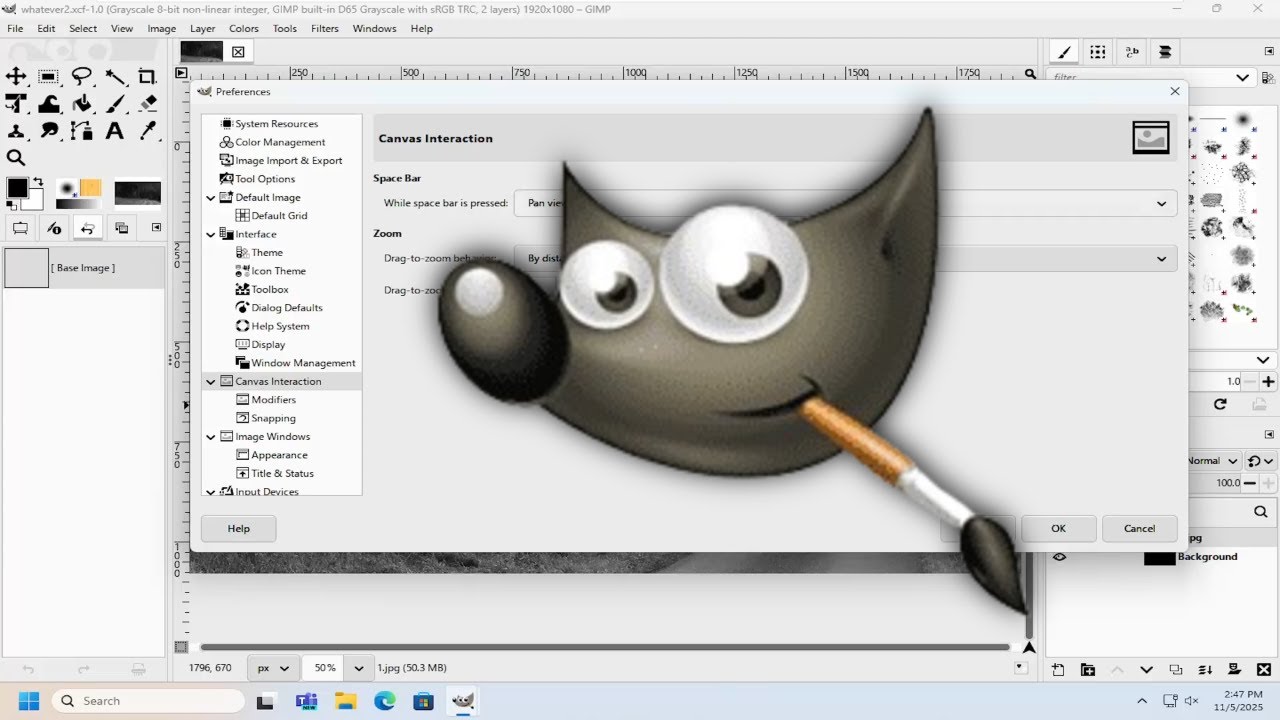Screen dimensions: 1280x720
Task: Cancel the Preferences dialog
Action: click(x=1139, y=528)
